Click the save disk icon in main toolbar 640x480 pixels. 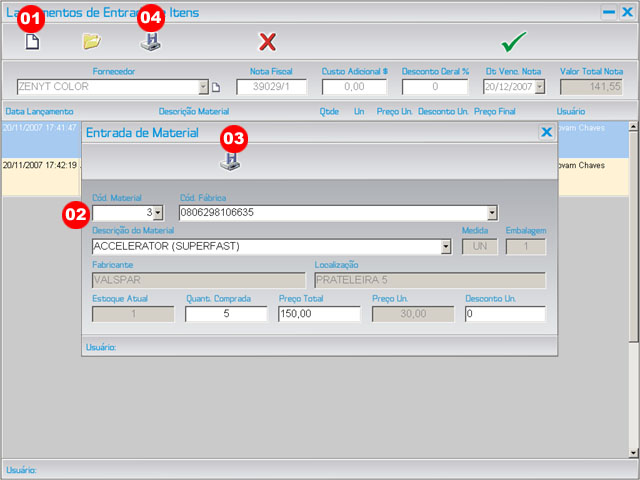149,42
